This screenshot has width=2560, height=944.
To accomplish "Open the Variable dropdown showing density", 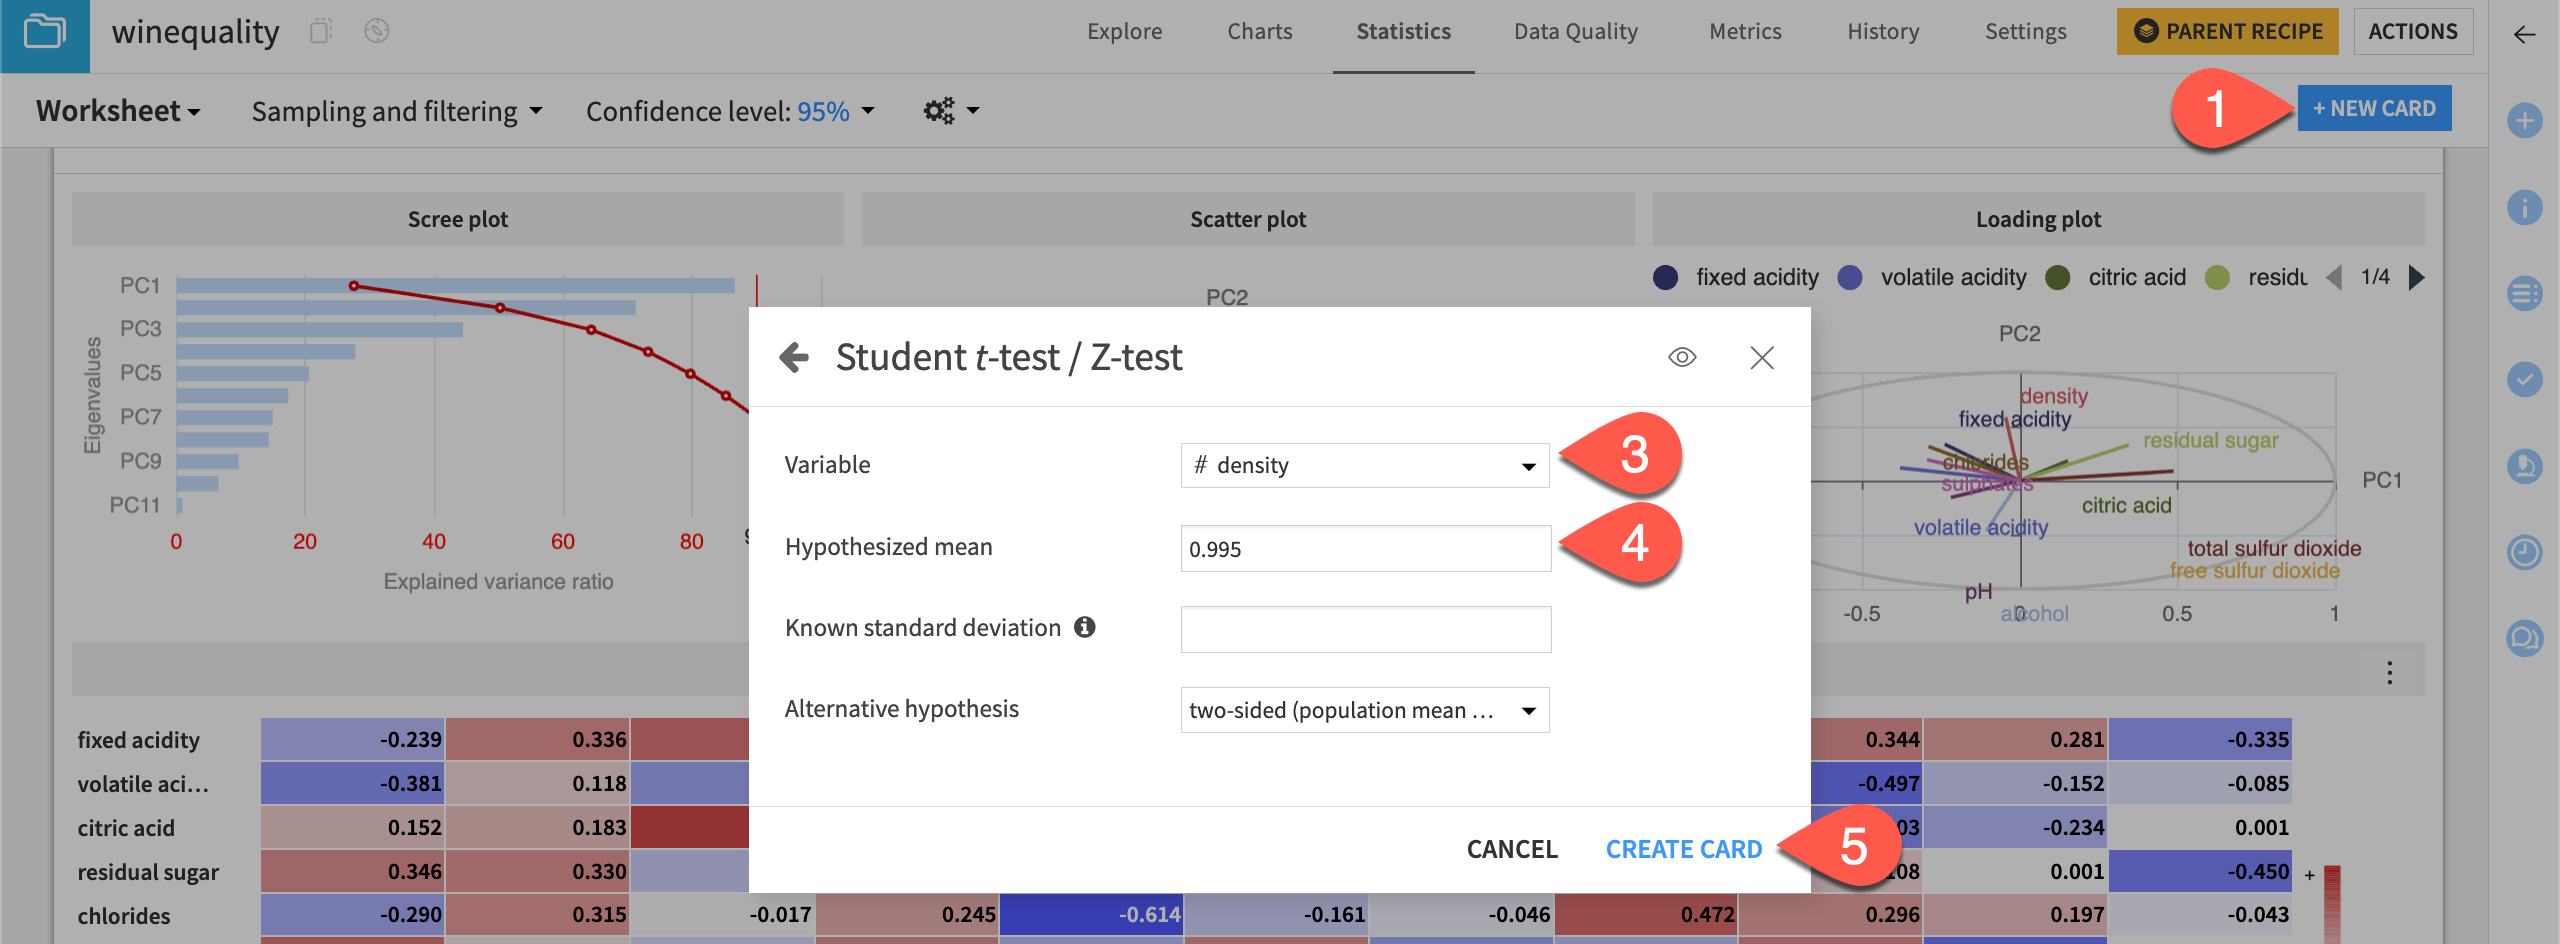I will pos(1364,464).
